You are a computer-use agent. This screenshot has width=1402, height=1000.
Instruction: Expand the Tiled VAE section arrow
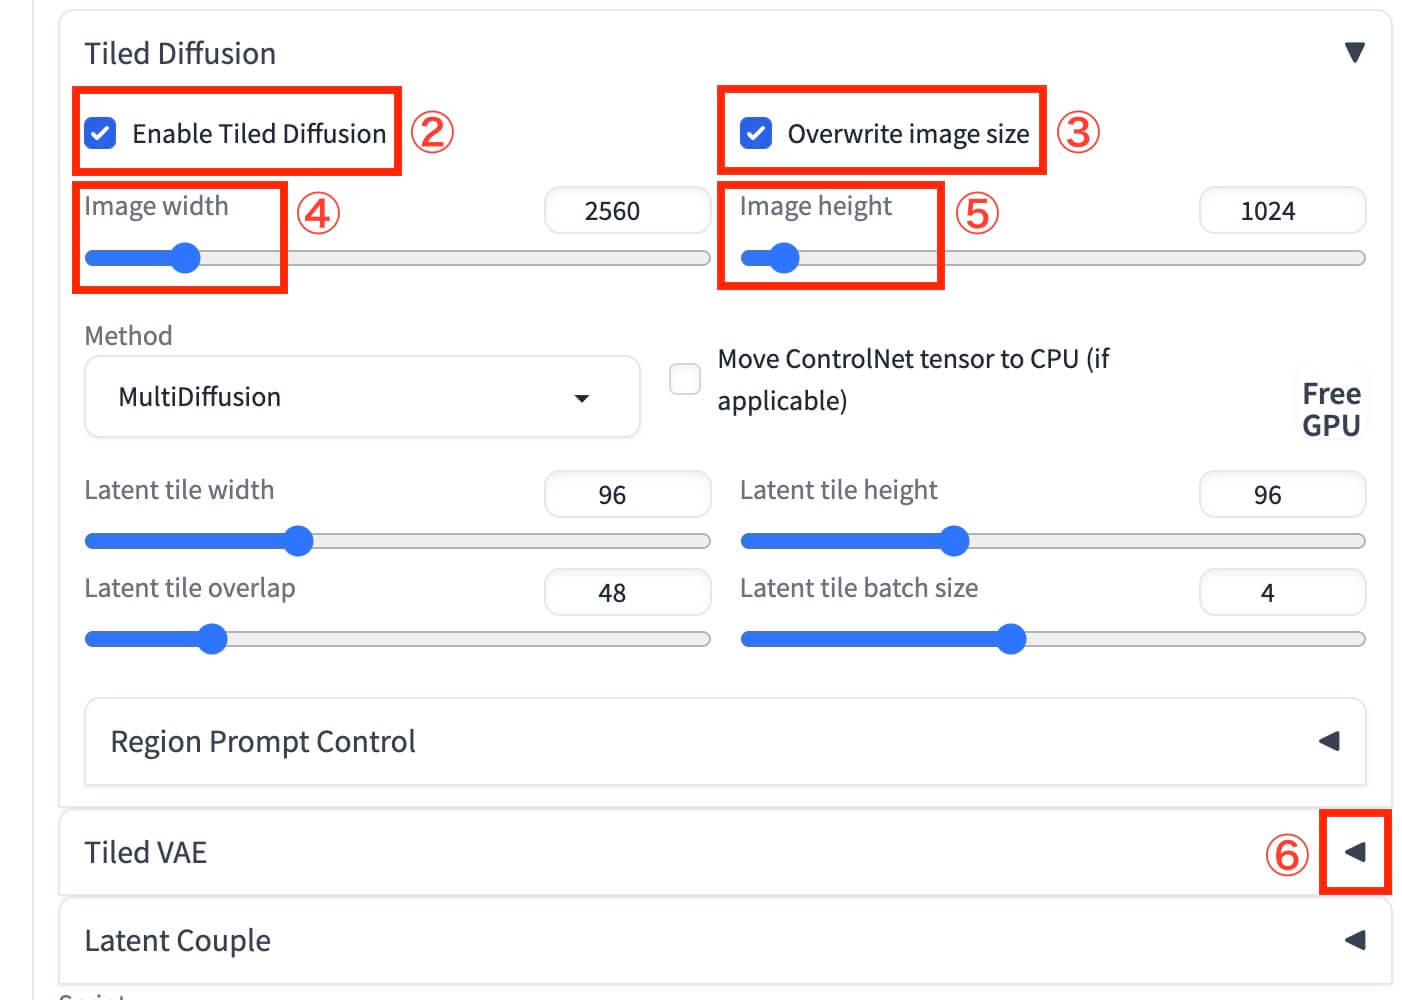click(1354, 852)
